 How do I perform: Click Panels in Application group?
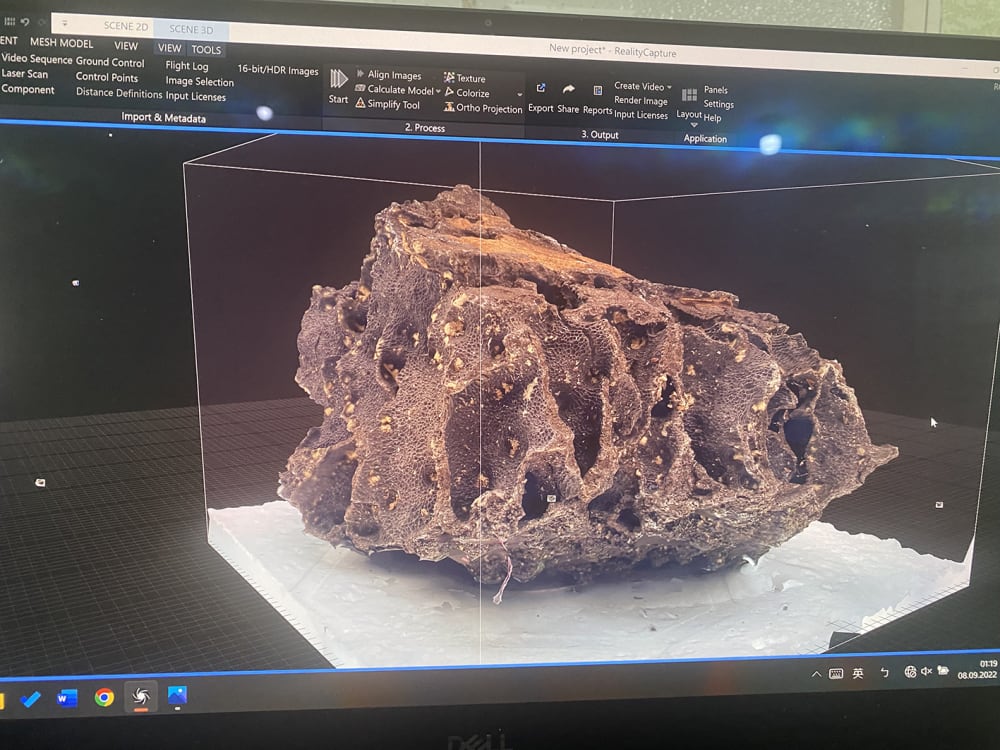[x=716, y=90]
